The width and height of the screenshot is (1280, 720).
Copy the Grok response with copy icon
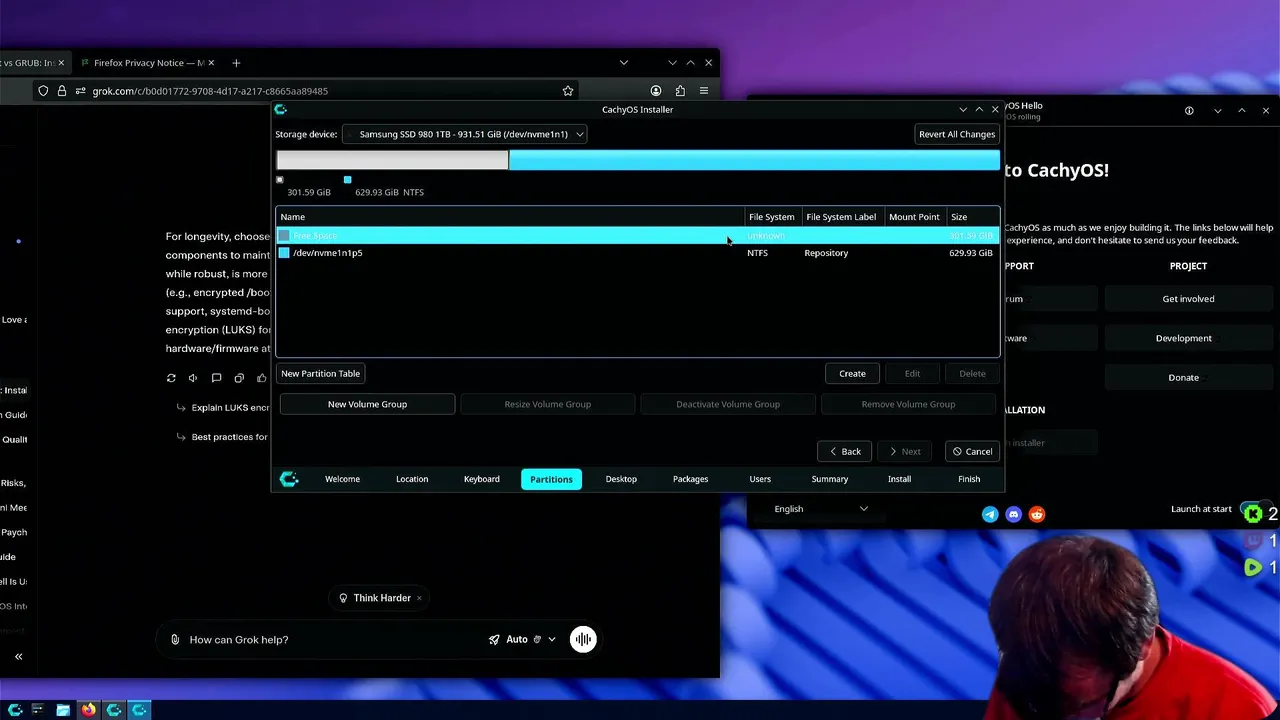pyautogui.click(x=239, y=378)
